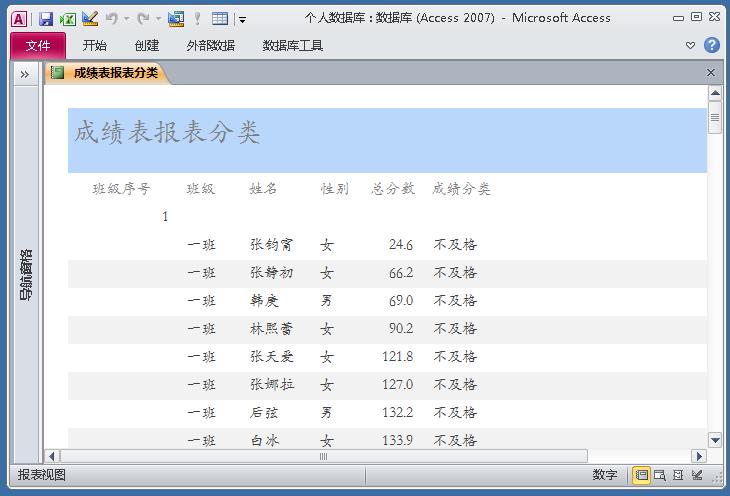Switch to Print Preview in status bar
This screenshot has height=496, width=730.
tap(660, 476)
